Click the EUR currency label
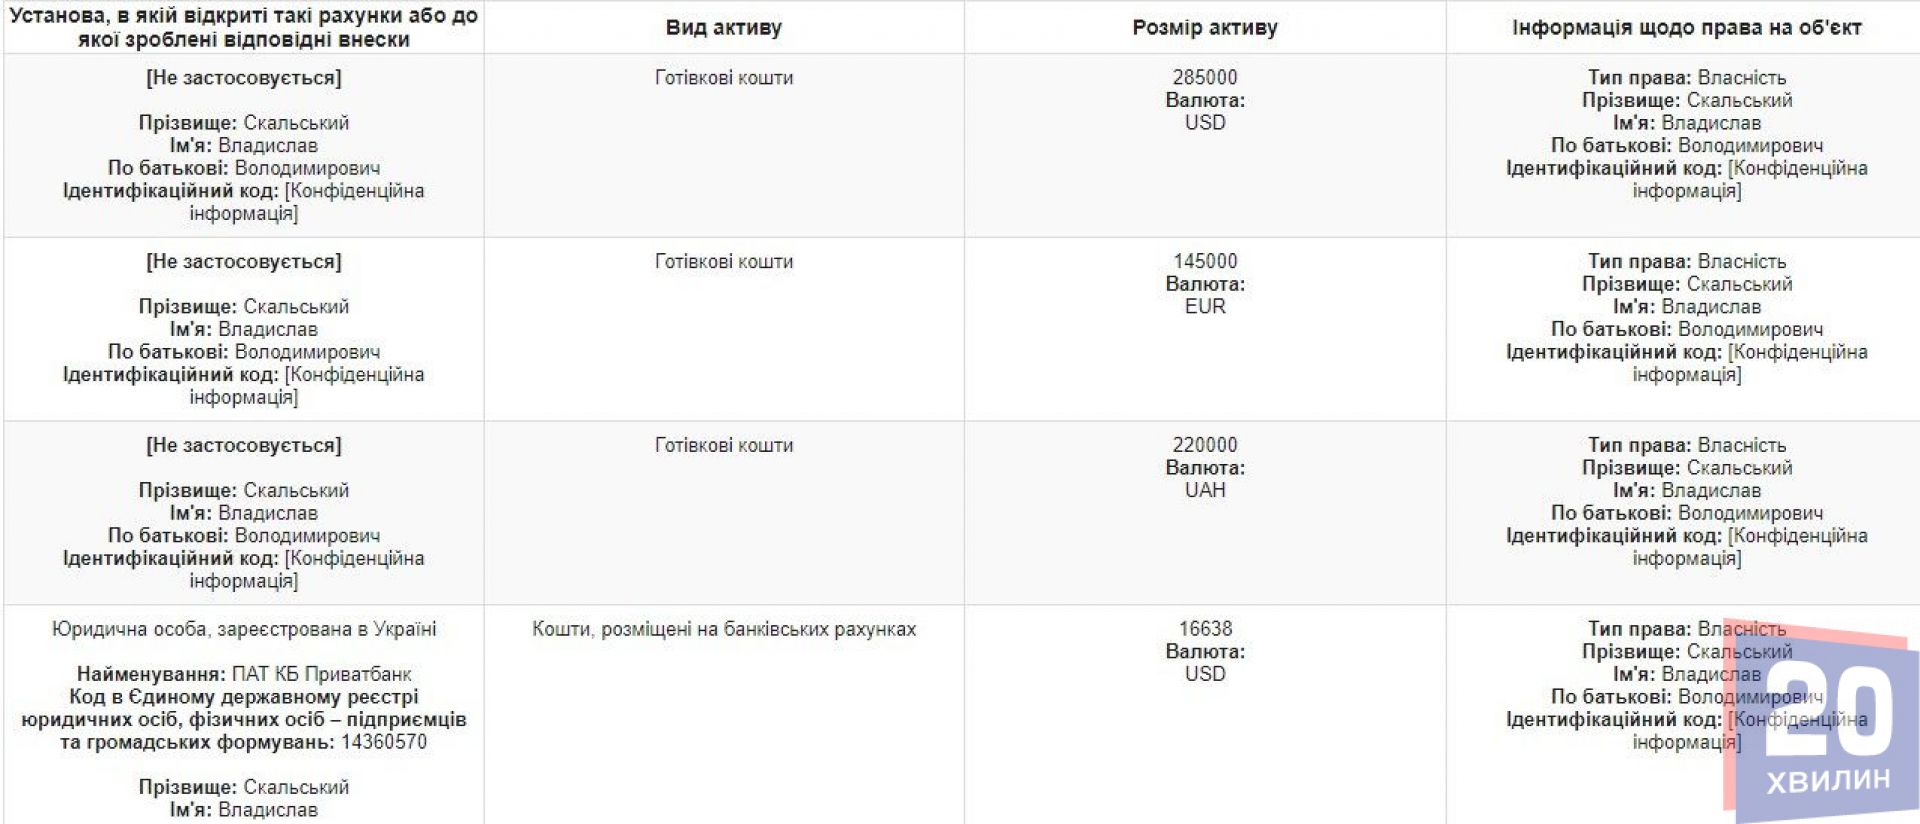 [1204, 307]
